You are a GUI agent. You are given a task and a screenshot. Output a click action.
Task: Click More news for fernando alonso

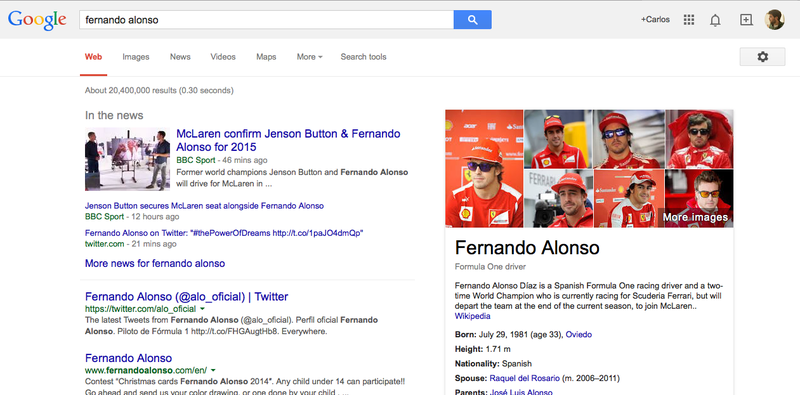click(155, 263)
